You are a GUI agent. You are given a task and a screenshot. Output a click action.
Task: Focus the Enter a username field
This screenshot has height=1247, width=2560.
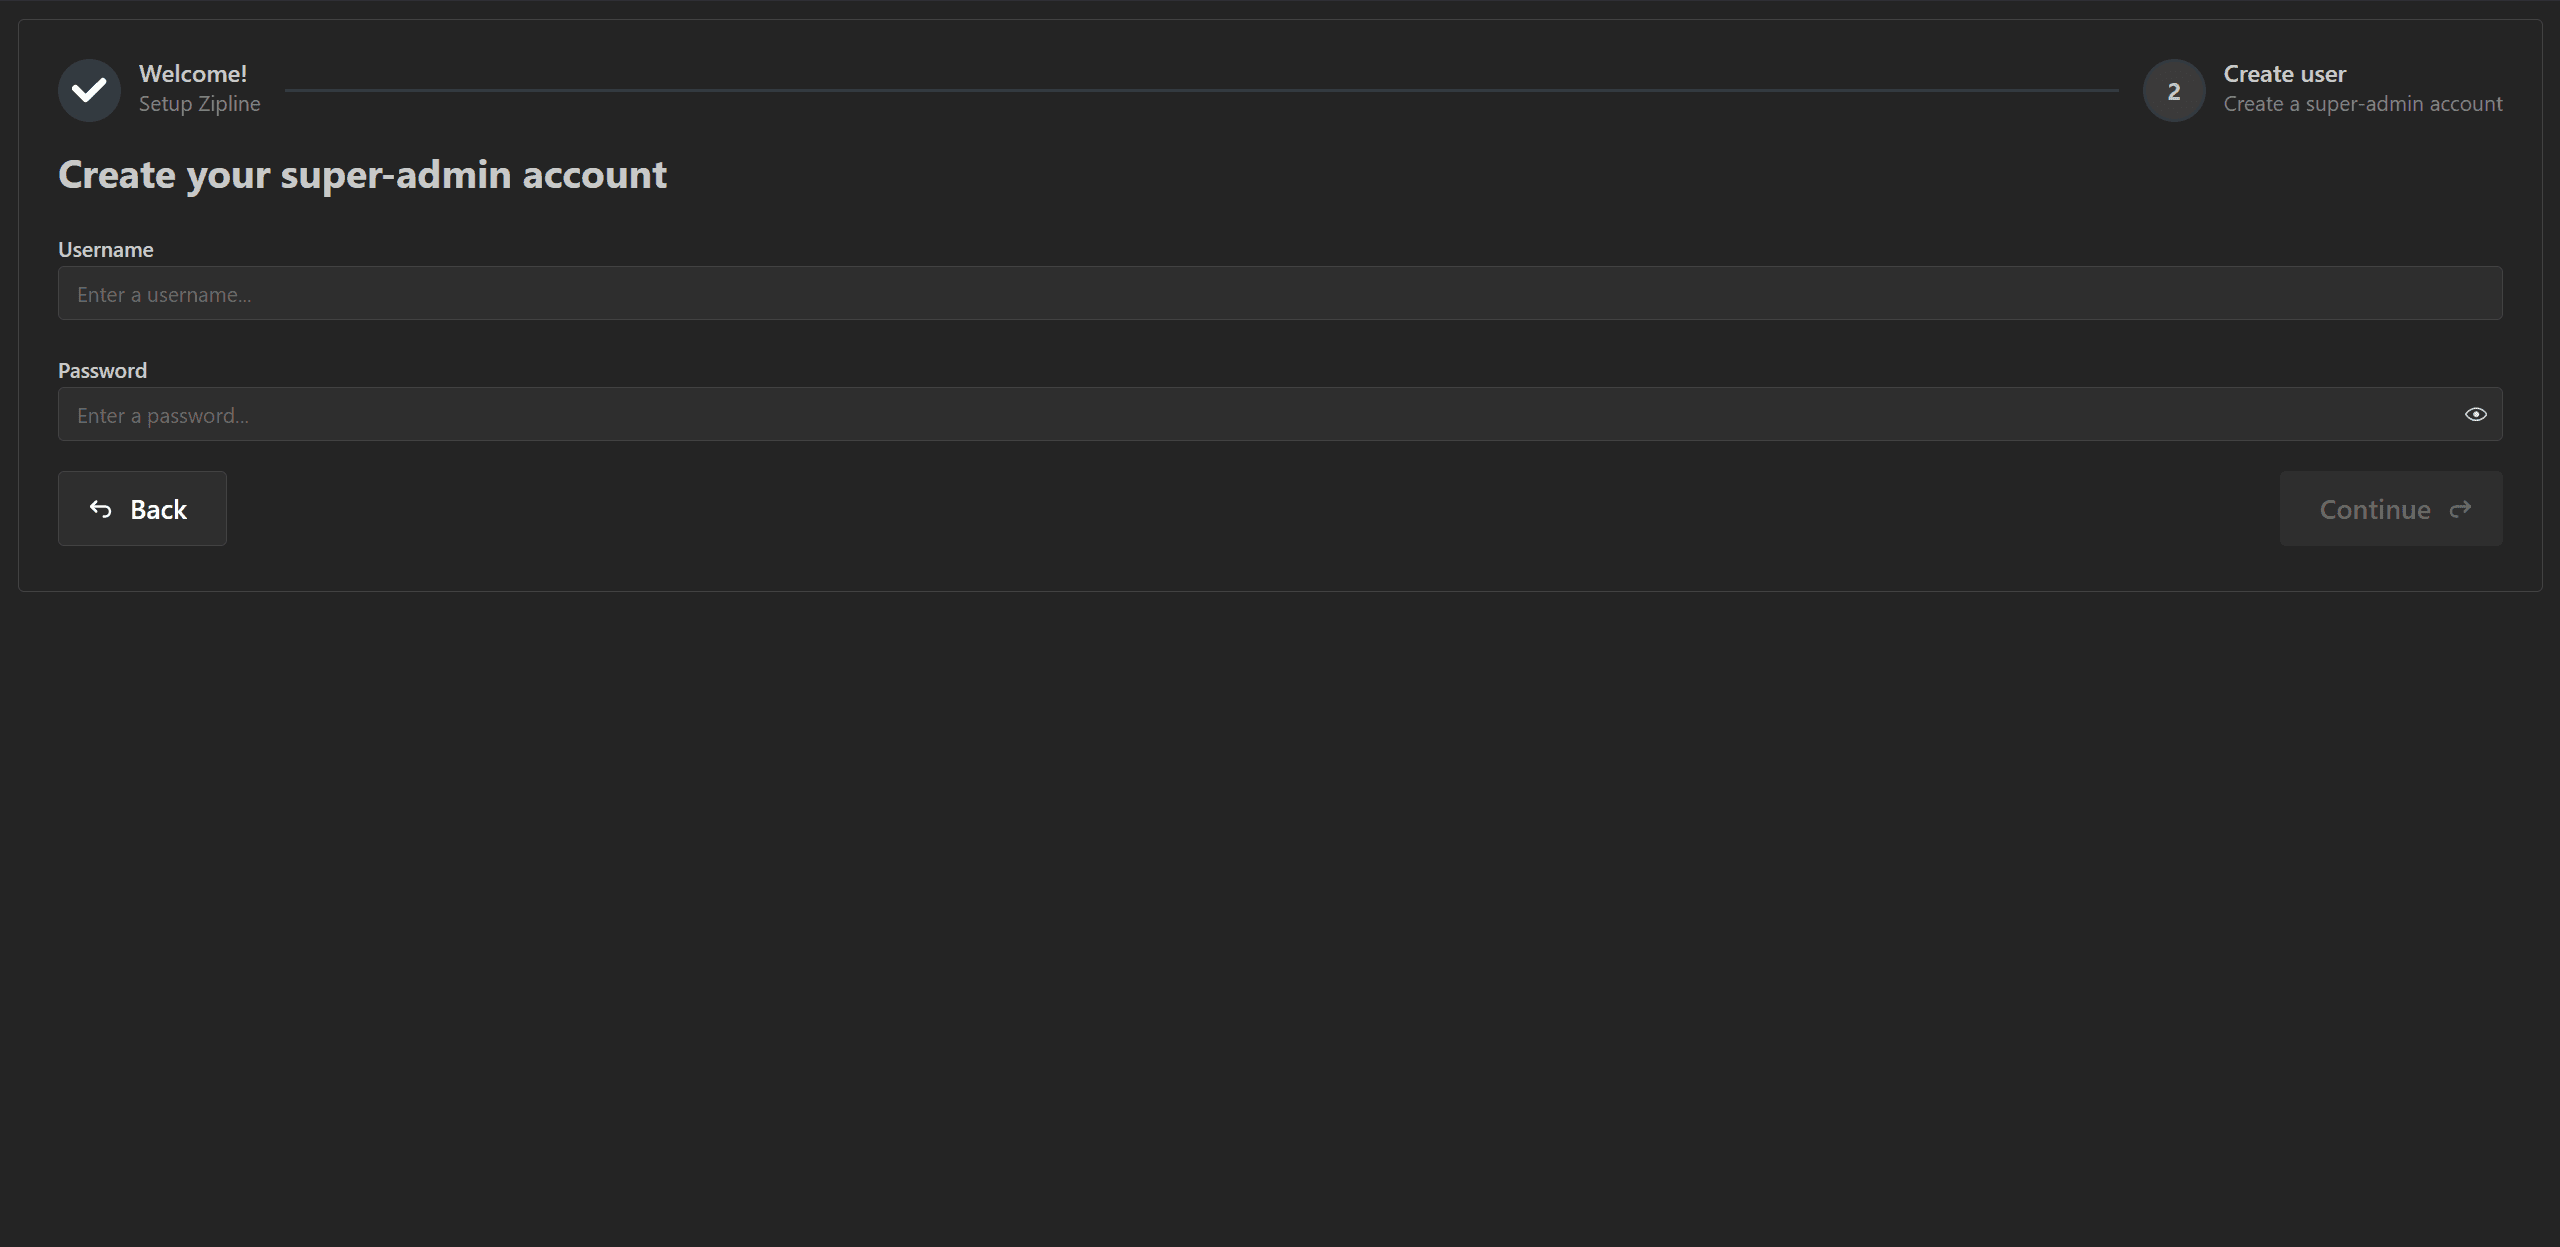1280,293
